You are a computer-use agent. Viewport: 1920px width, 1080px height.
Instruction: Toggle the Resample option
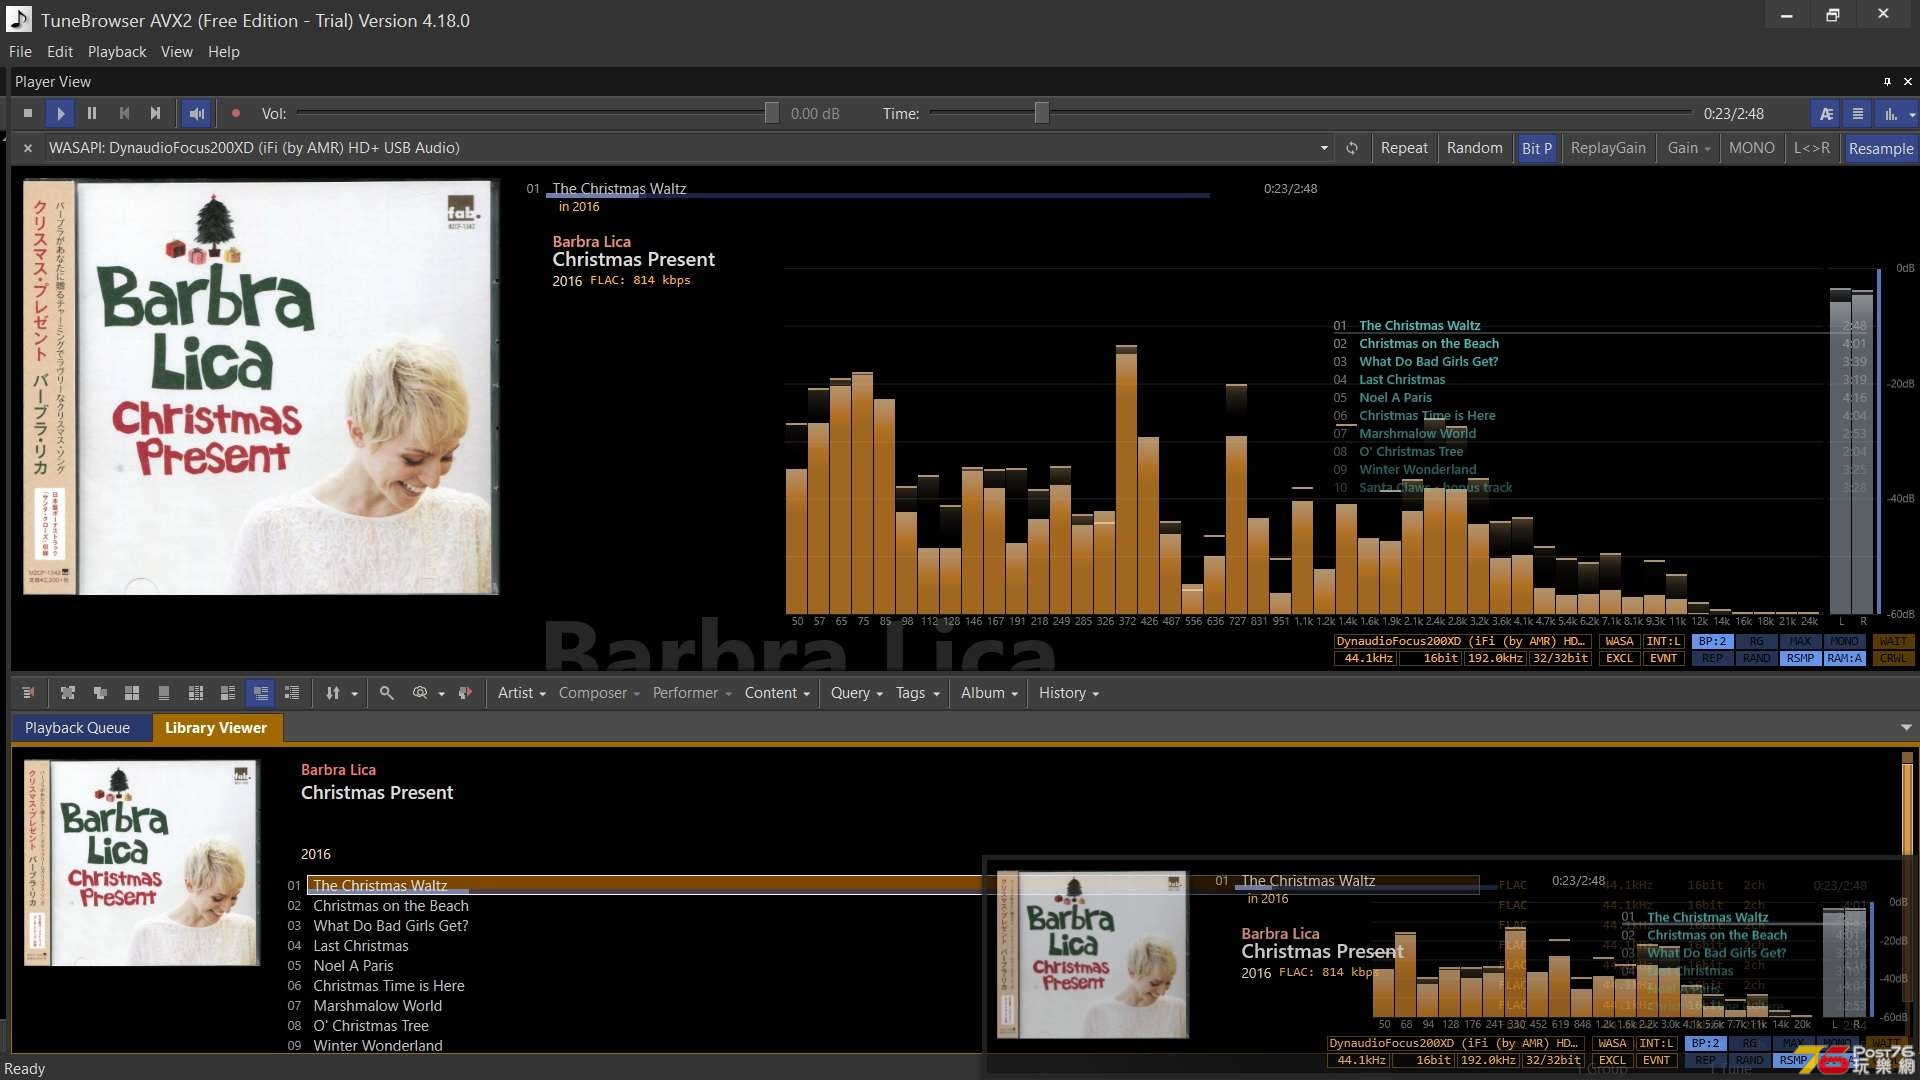[x=1880, y=148]
